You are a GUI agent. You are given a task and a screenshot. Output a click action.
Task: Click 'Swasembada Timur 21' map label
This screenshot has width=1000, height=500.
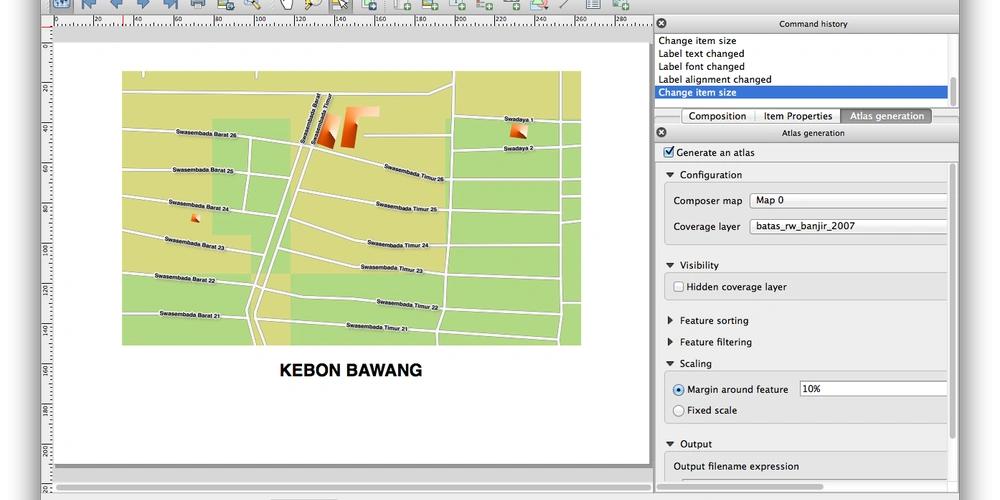[x=377, y=327]
